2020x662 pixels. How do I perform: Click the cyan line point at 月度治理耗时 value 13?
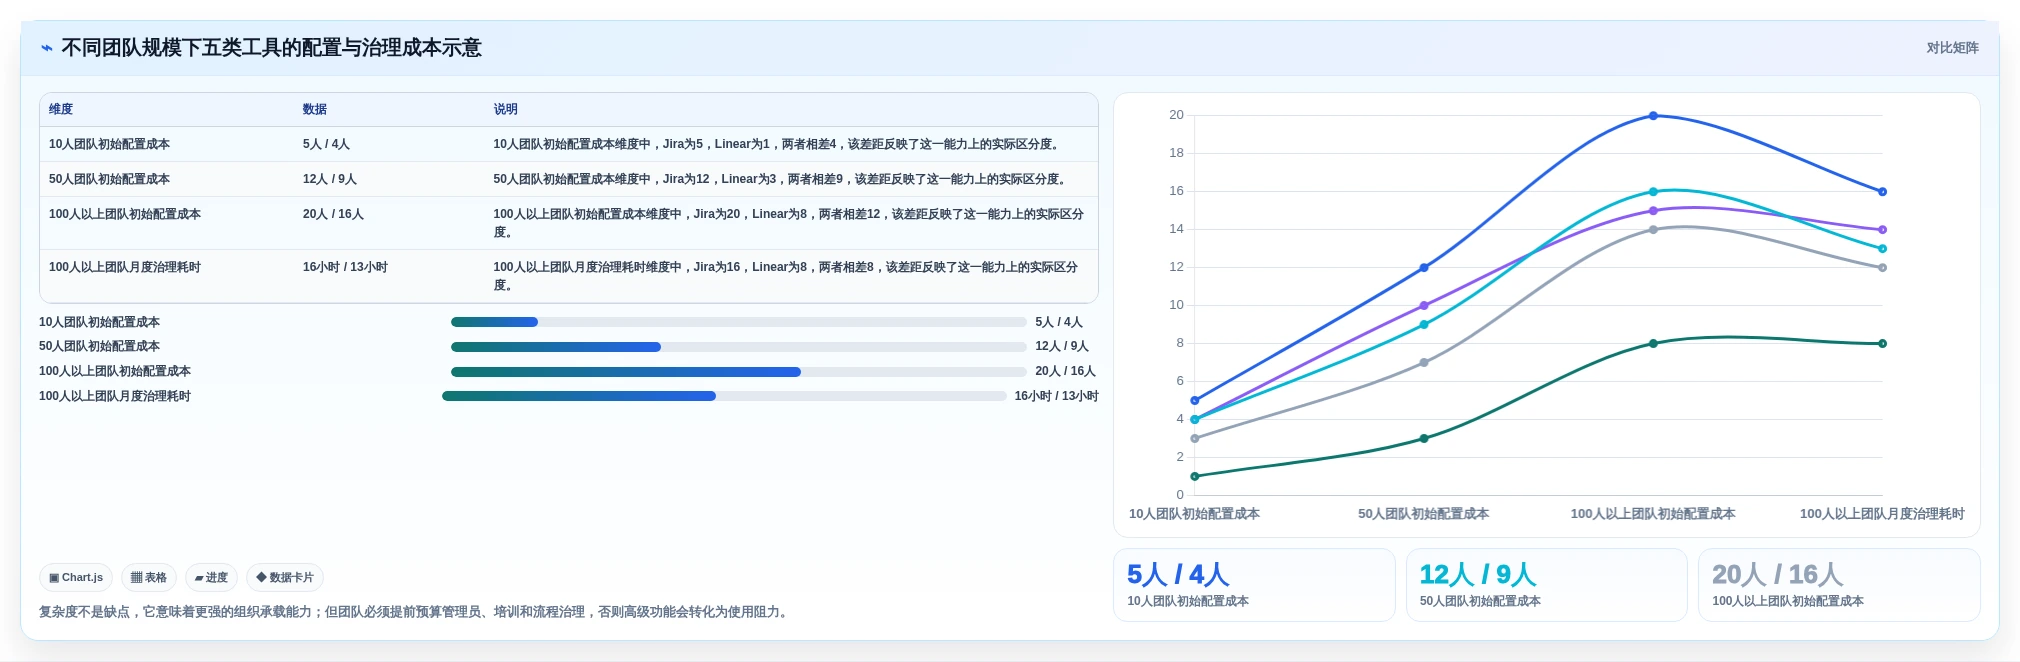(x=1882, y=249)
